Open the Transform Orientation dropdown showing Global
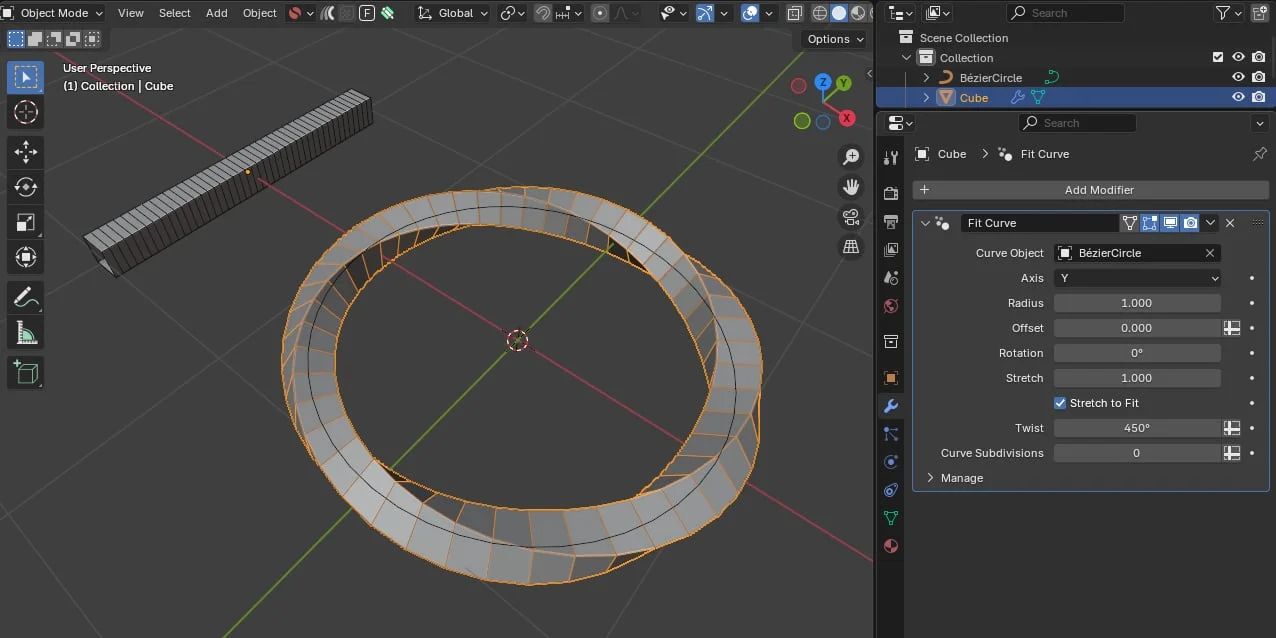This screenshot has height=638, width=1276. tap(455, 13)
